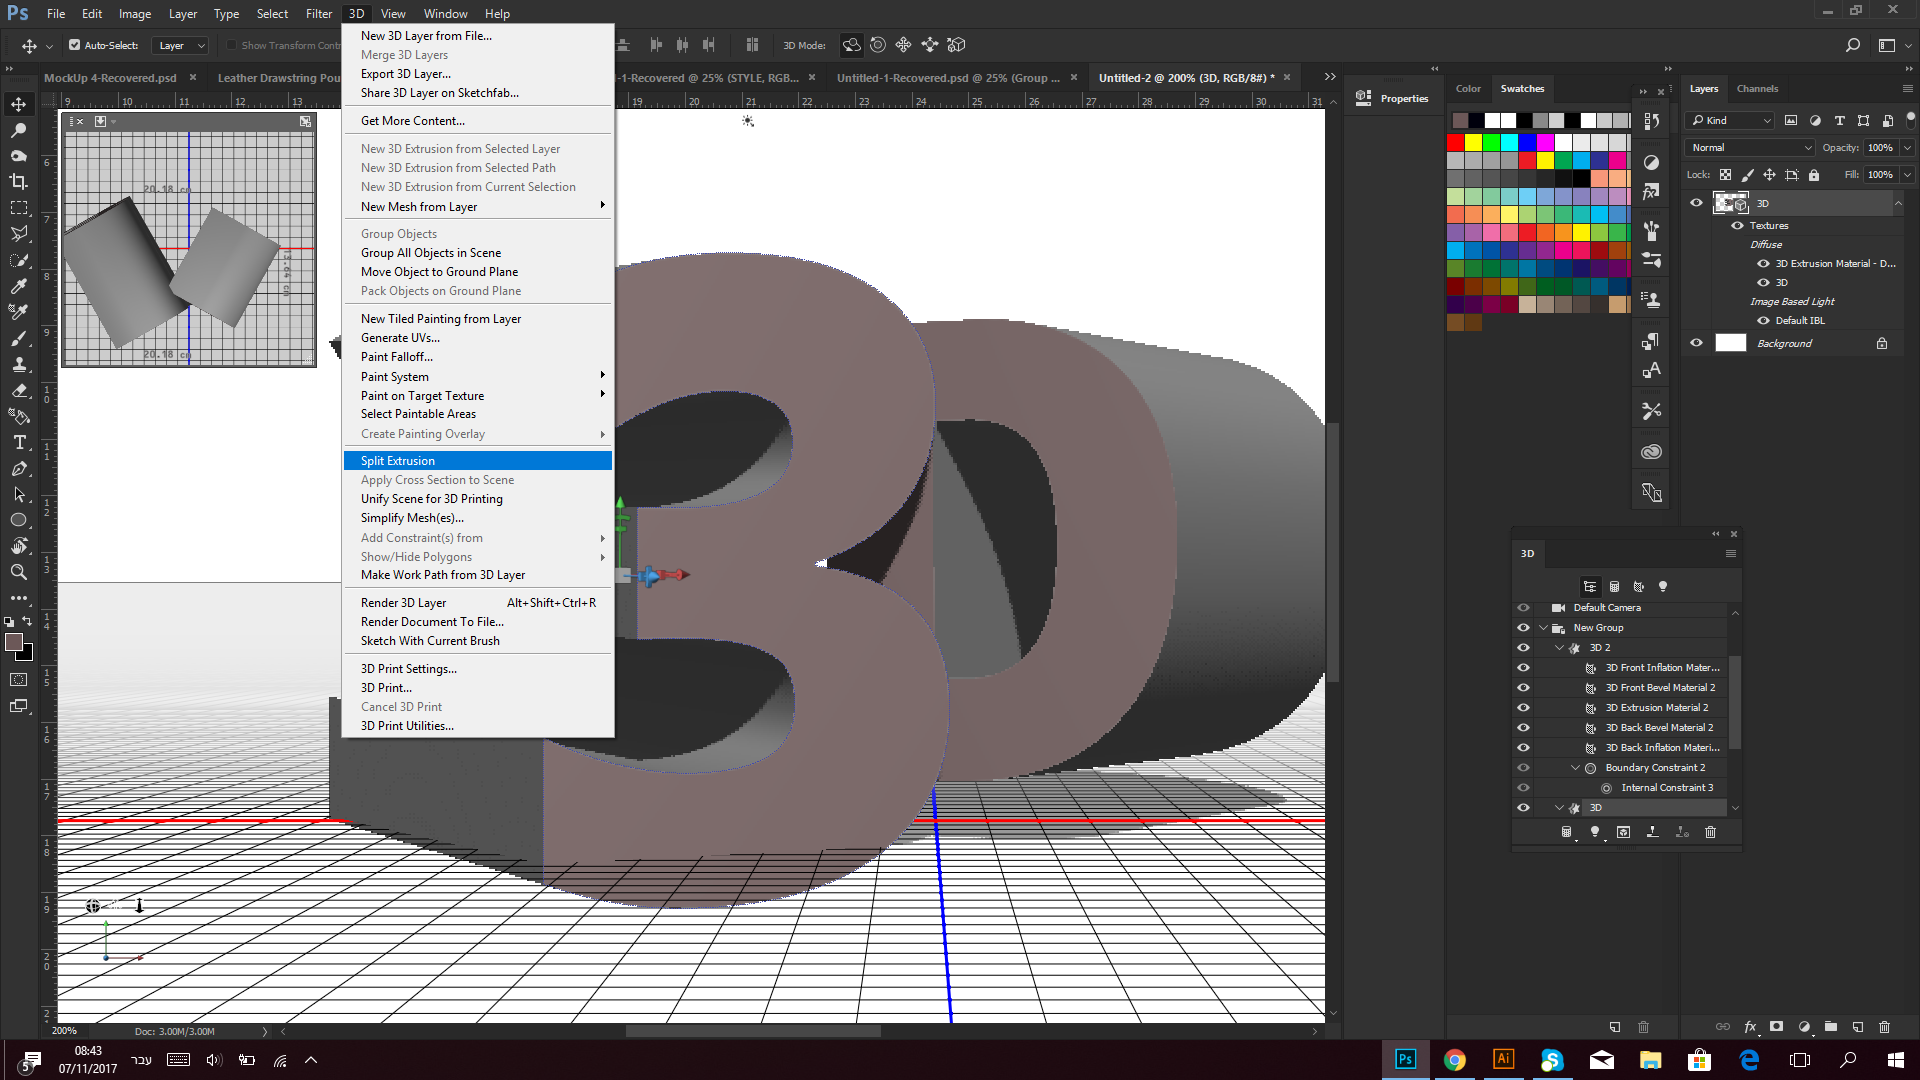Switch to the Channels tab
This screenshot has height=1080, width=1920.
point(1757,89)
